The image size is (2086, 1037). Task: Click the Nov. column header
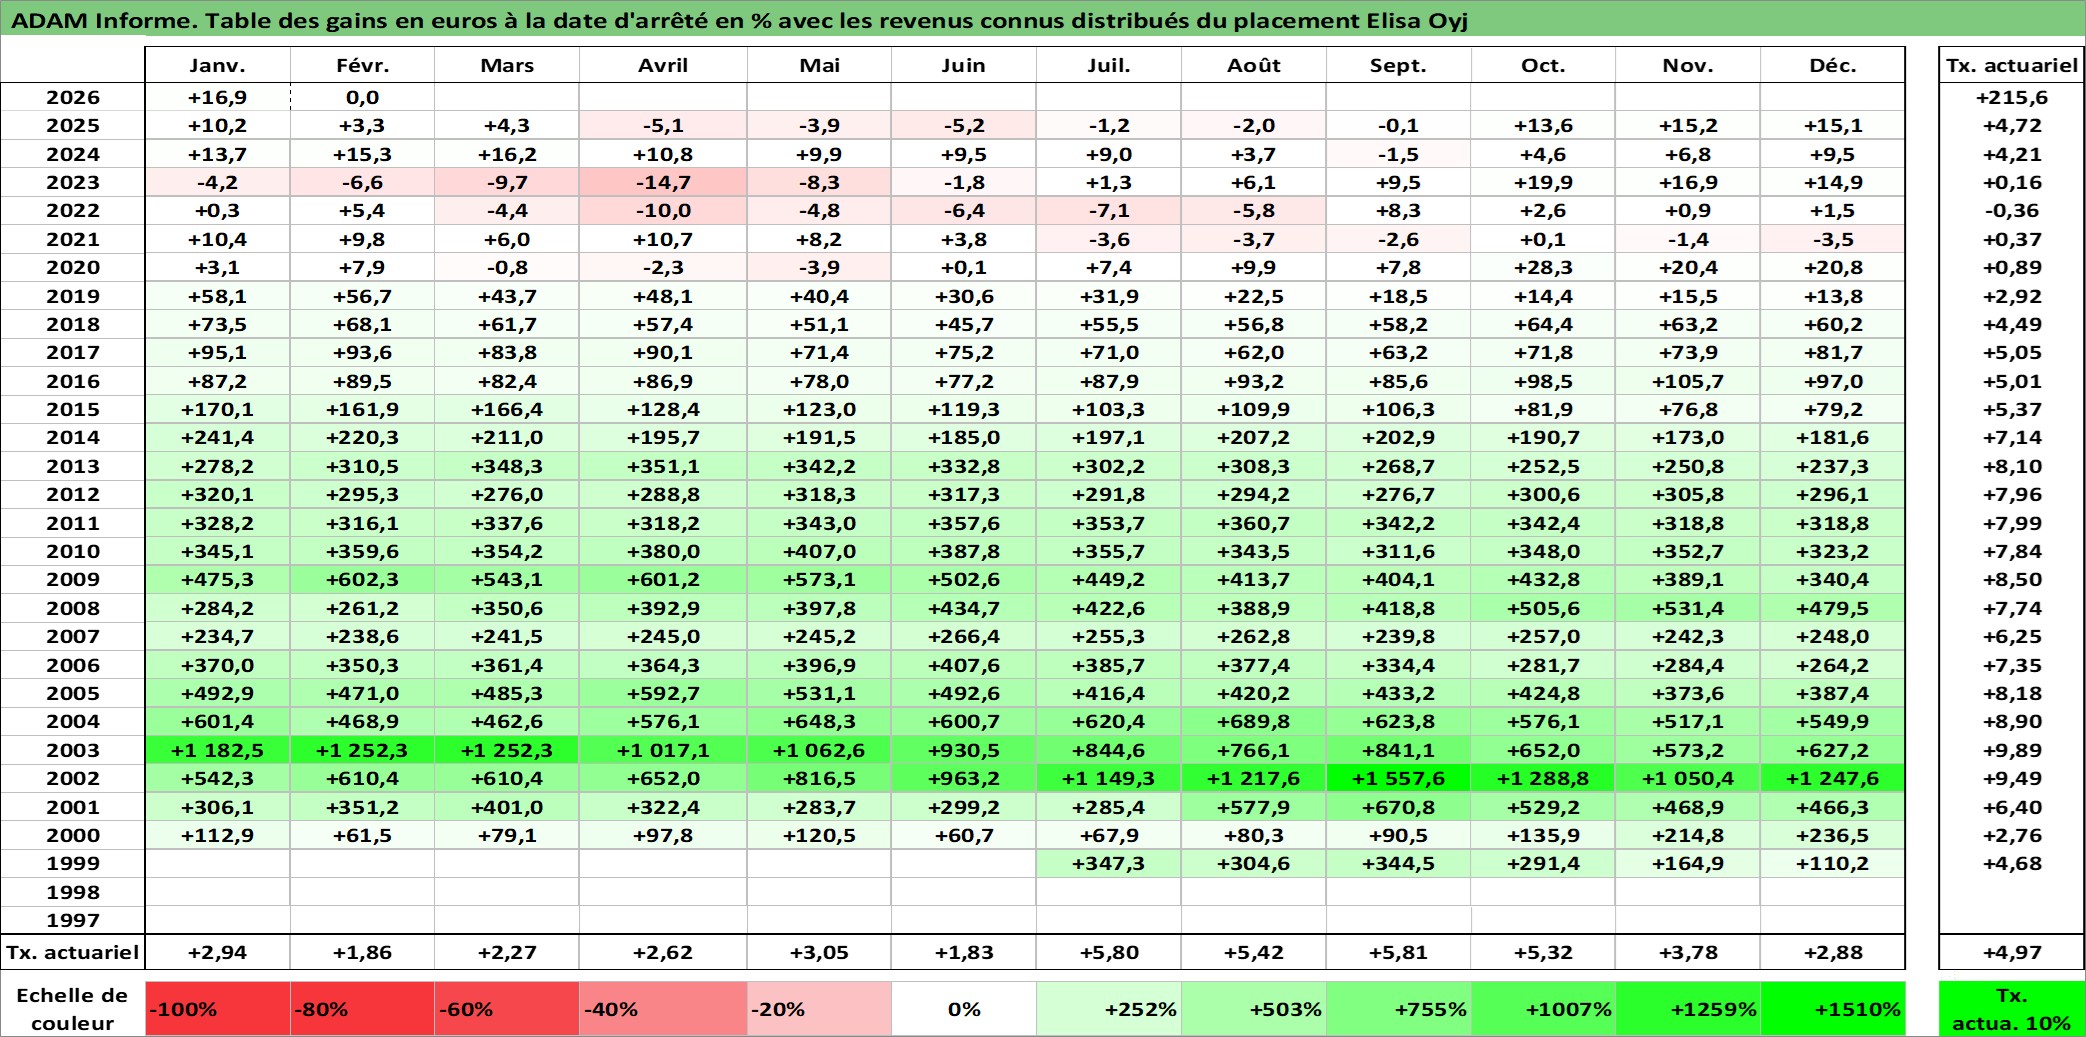[1688, 65]
